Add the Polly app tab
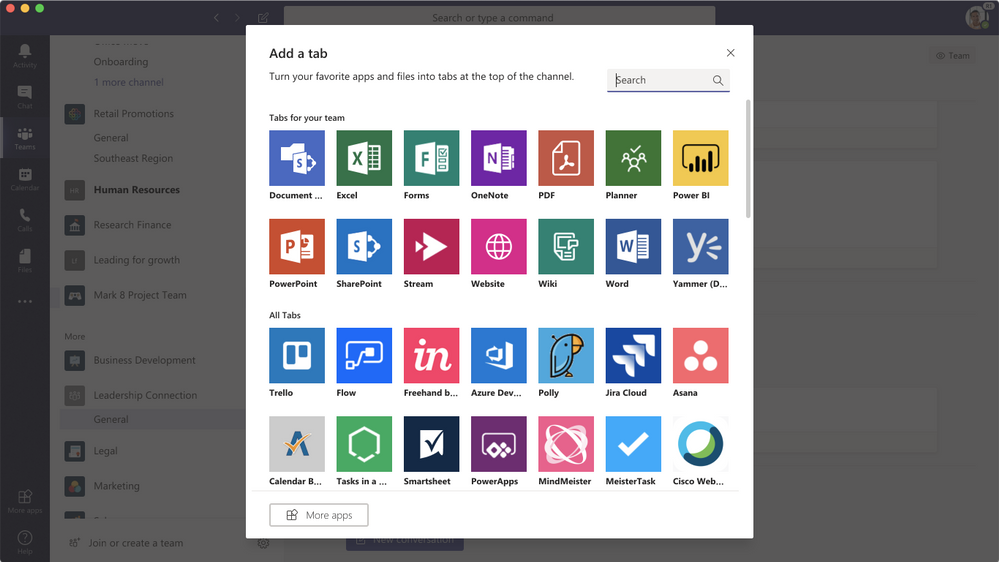This screenshot has height=562, width=999. click(x=566, y=356)
